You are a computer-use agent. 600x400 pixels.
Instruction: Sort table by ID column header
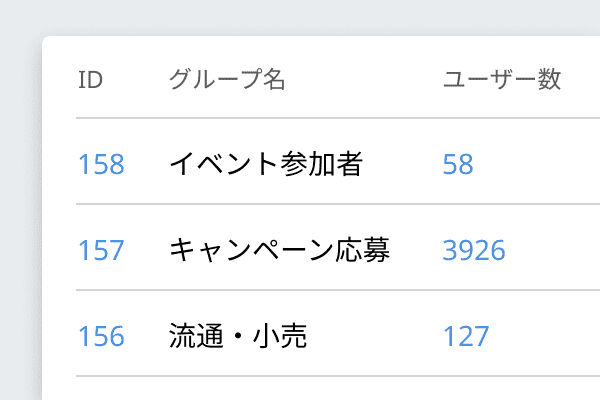click(x=90, y=80)
